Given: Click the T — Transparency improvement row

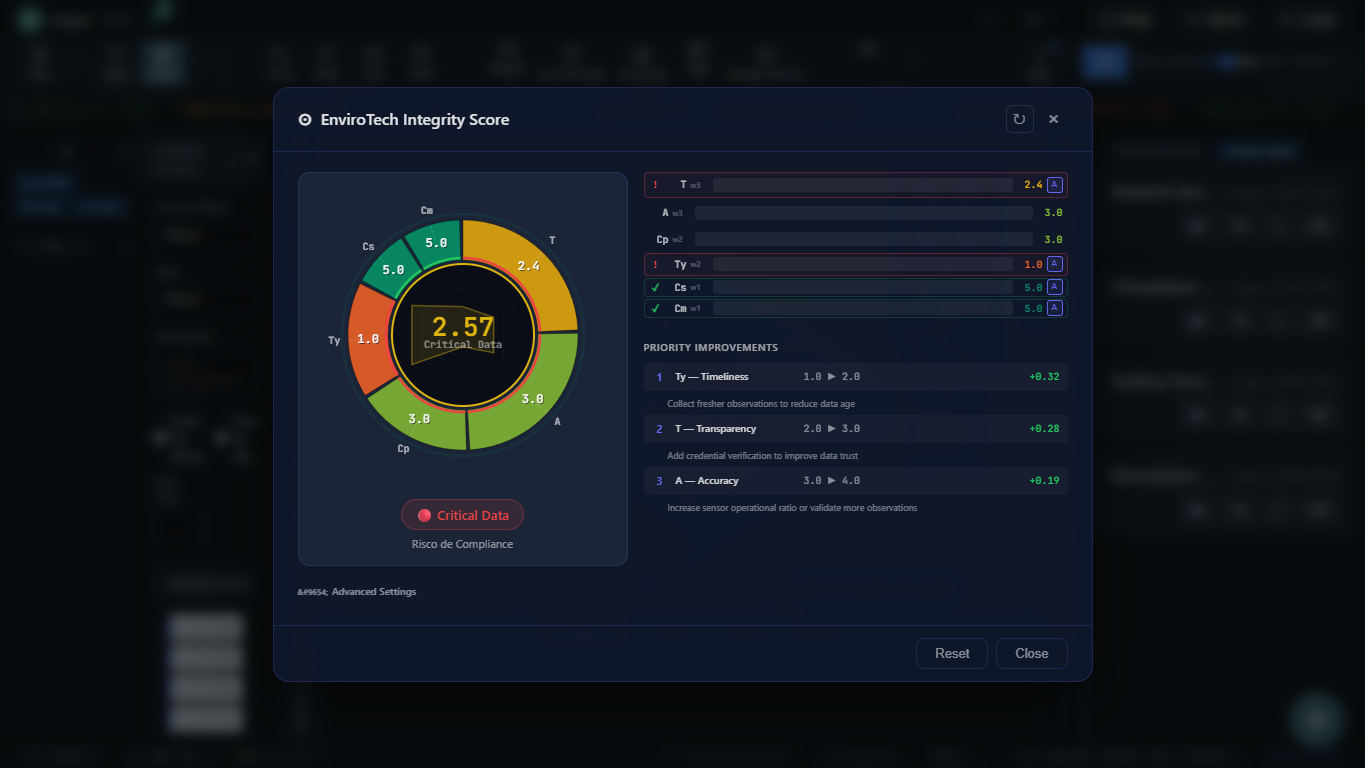Looking at the screenshot, I should click(x=856, y=429).
